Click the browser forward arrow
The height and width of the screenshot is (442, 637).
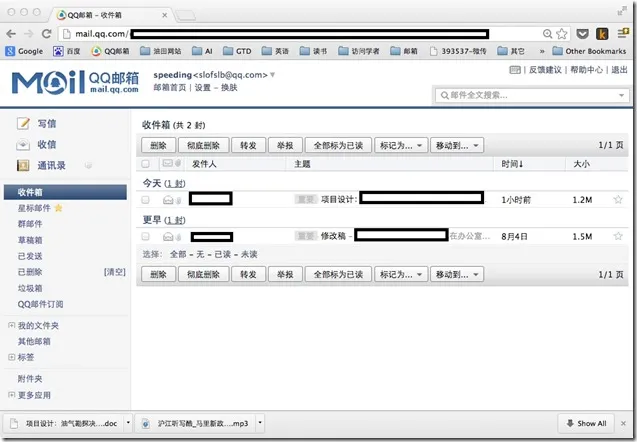(28, 34)
